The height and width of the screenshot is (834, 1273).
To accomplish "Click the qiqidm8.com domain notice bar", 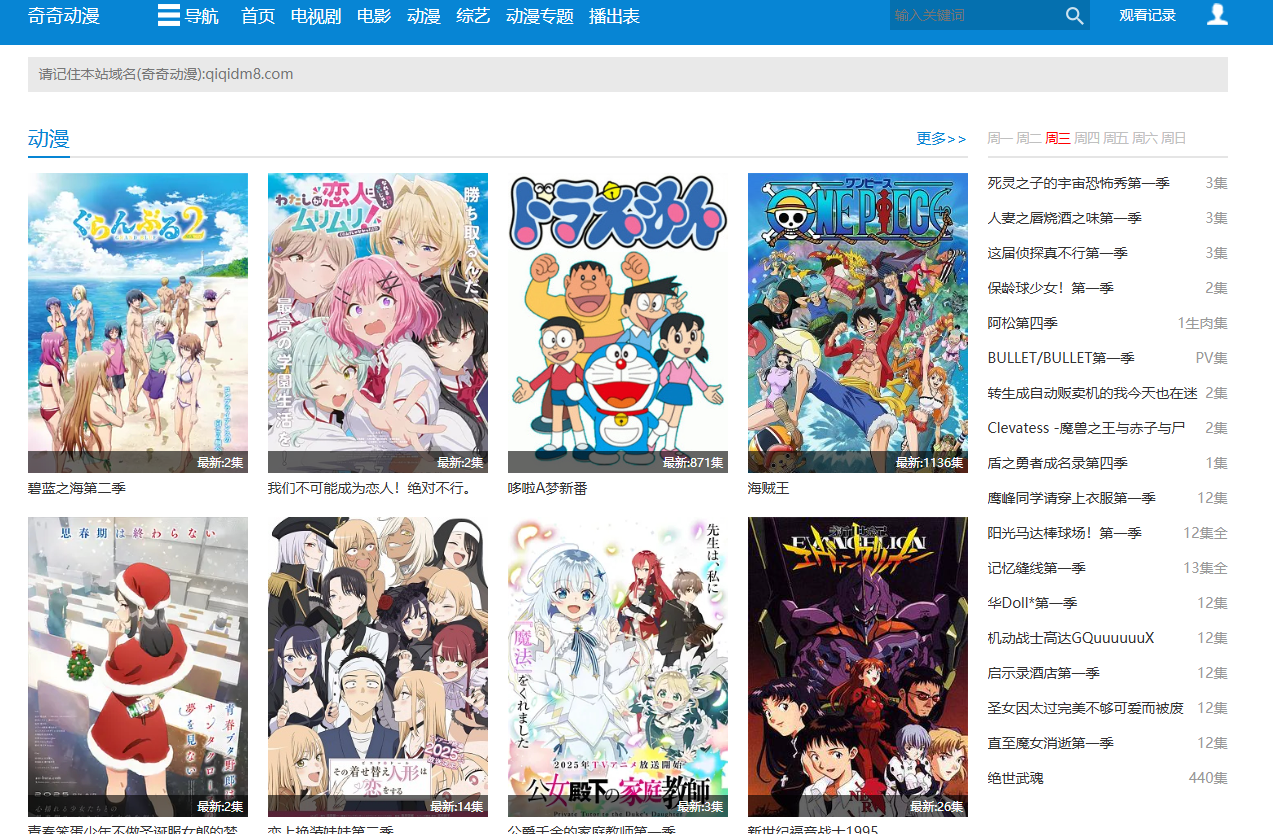I will (628, 74).
